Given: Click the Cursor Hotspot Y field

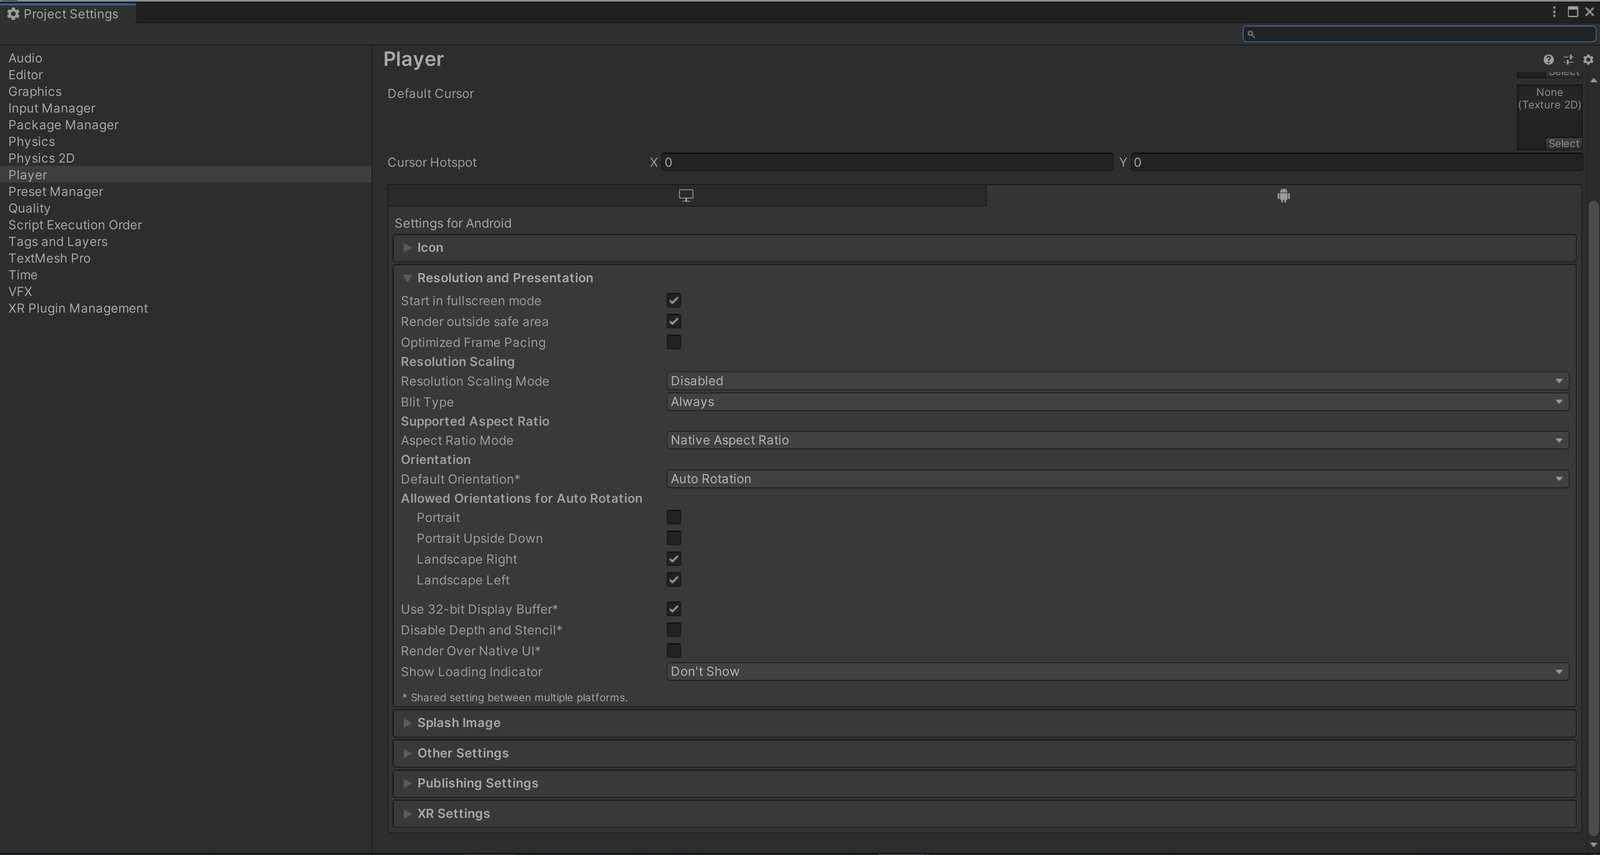Looking at the screenshot, I should 1357,162.
